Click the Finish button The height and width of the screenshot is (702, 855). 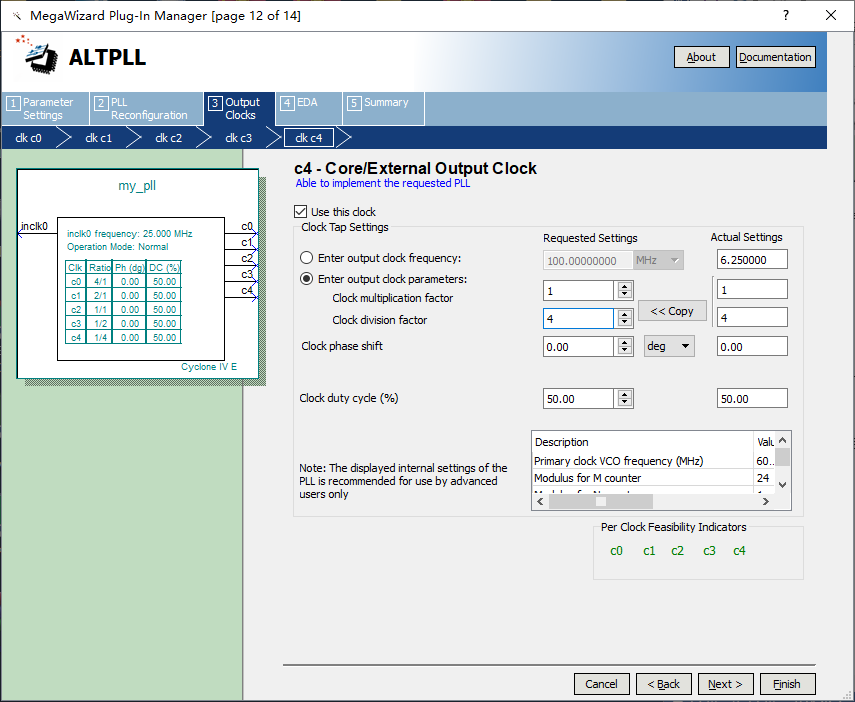click(787, 684)
